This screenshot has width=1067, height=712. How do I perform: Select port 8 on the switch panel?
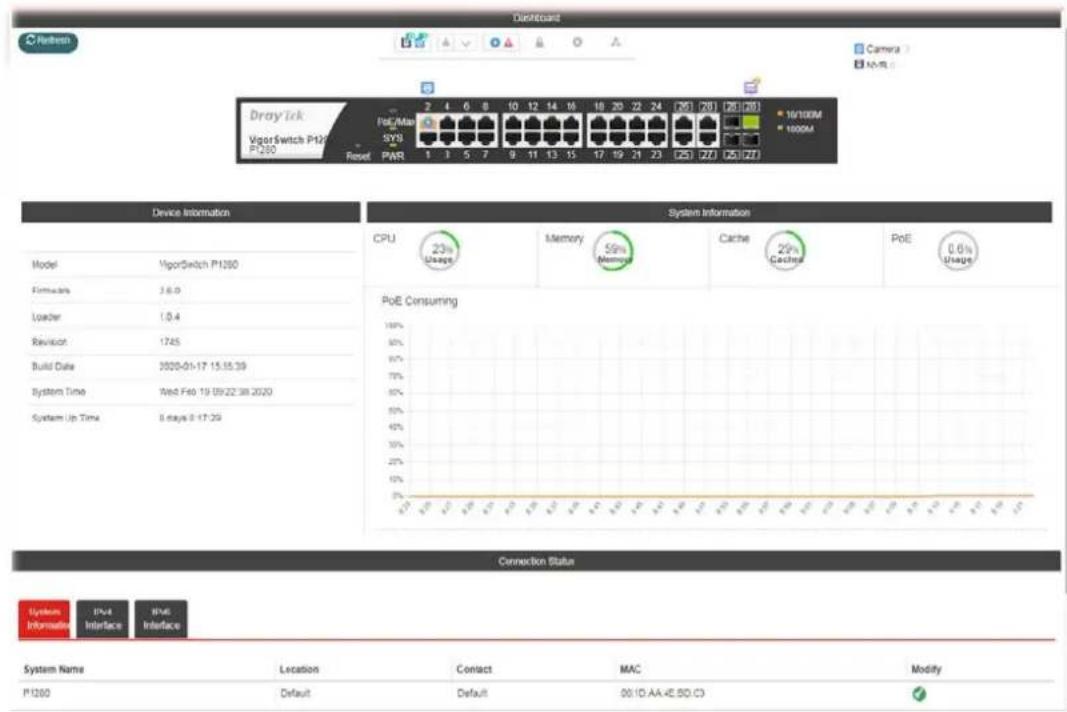pyautogui.click(x=486, y=122)
